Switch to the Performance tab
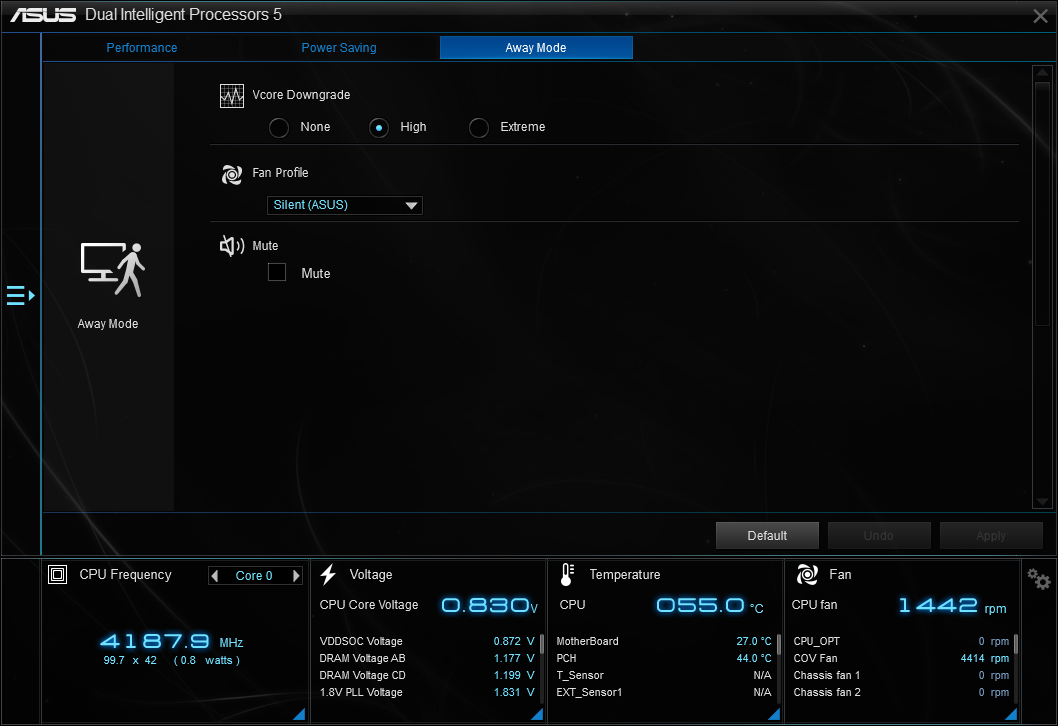This screenshot has width=1058, height=726. pos(142,48)
